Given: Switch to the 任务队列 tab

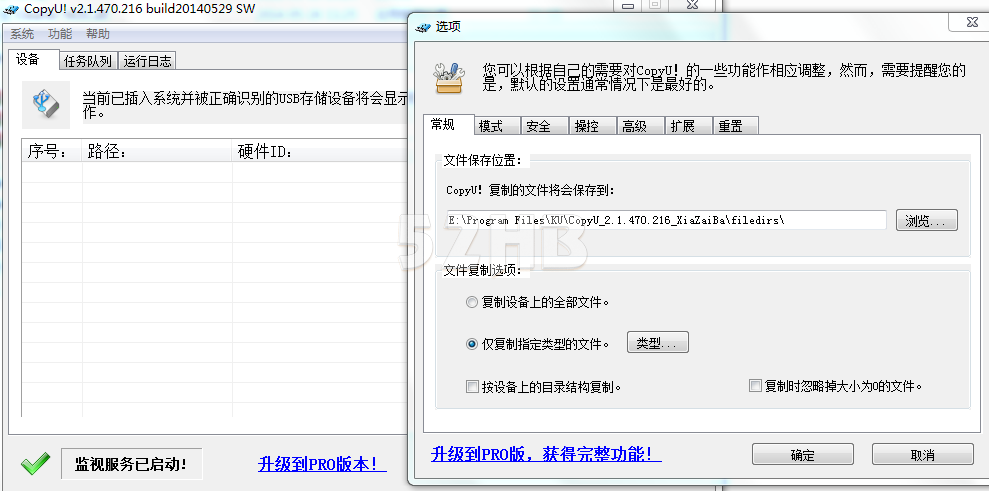Looking at the screenshot, I should pos(88,61).
